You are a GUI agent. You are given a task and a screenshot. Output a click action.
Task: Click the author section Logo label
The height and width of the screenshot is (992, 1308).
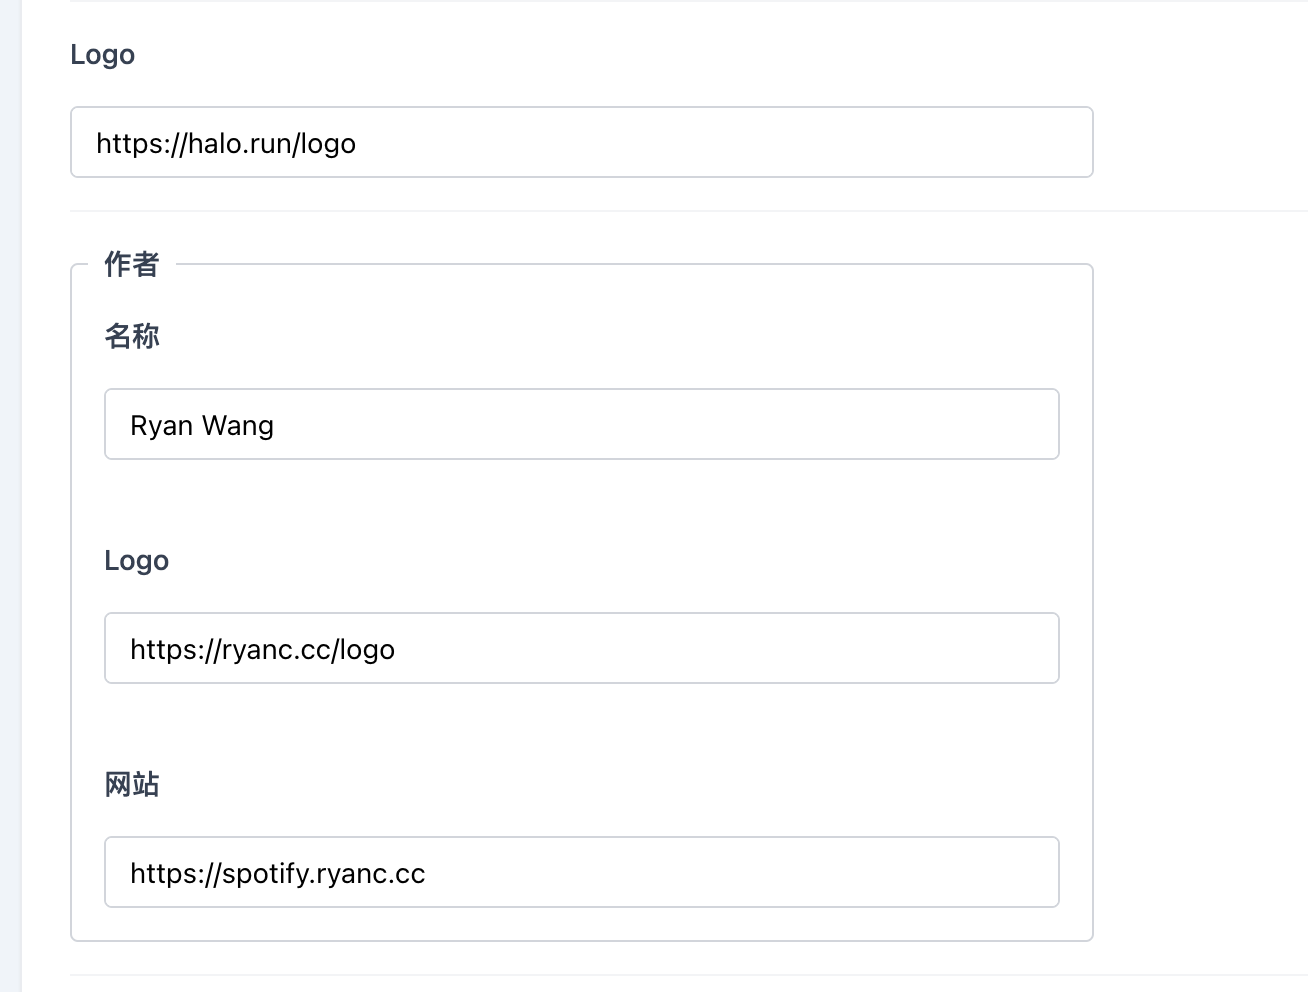point(136,560)
